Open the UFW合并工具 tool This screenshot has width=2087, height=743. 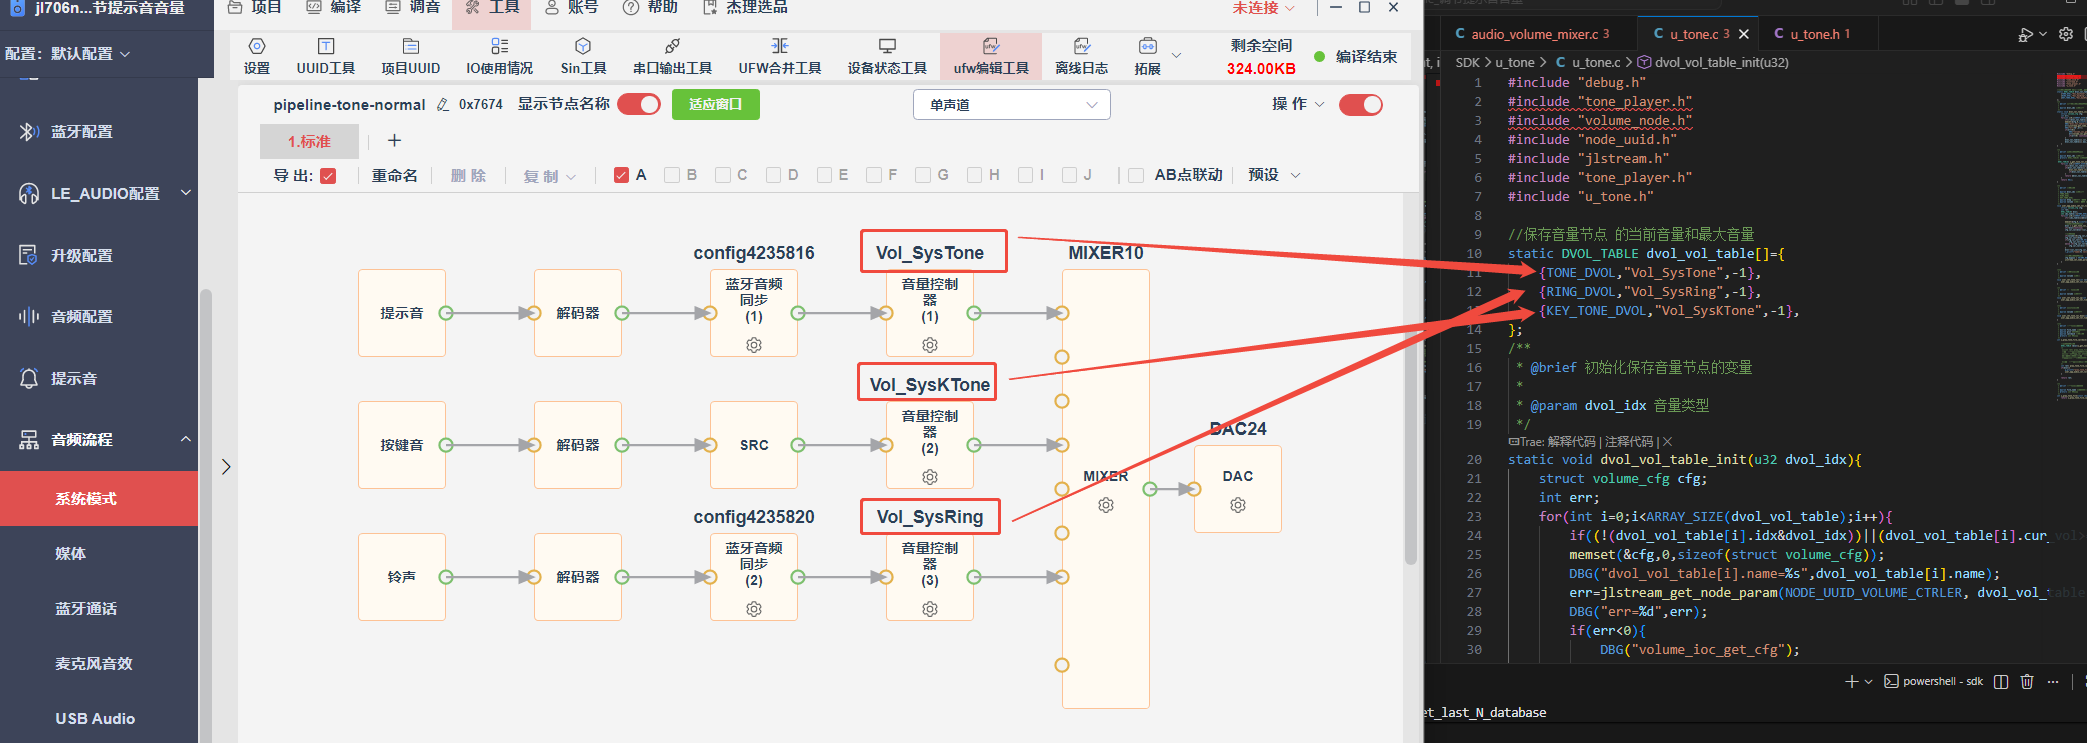tap(780, 57)
